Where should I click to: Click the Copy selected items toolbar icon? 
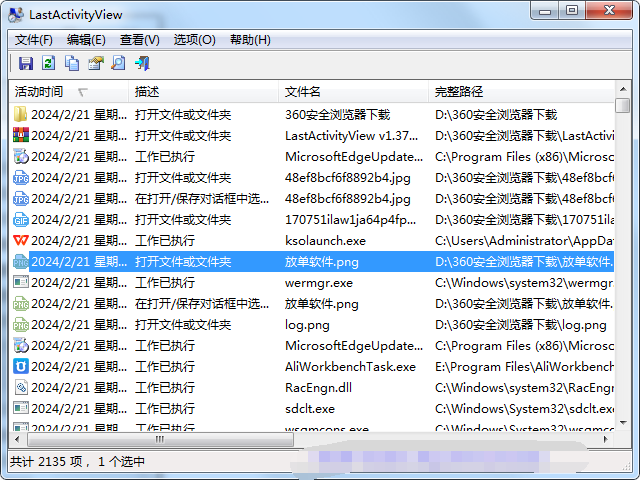72,63
